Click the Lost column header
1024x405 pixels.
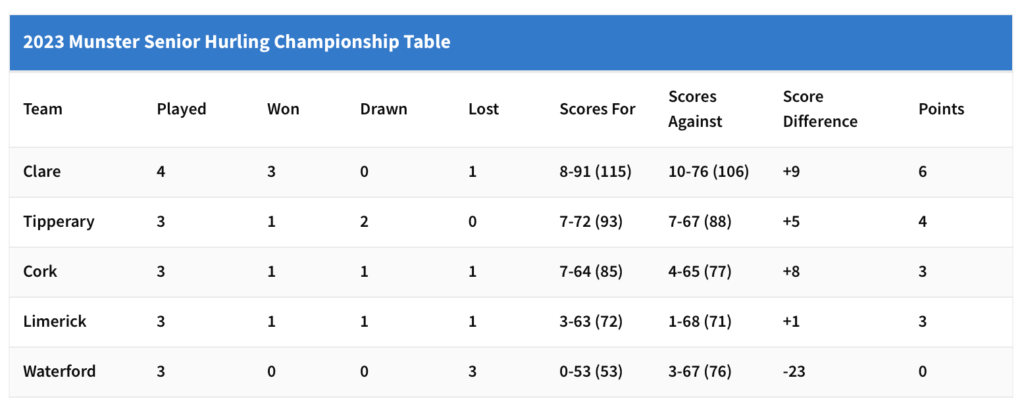pos(483,109)
